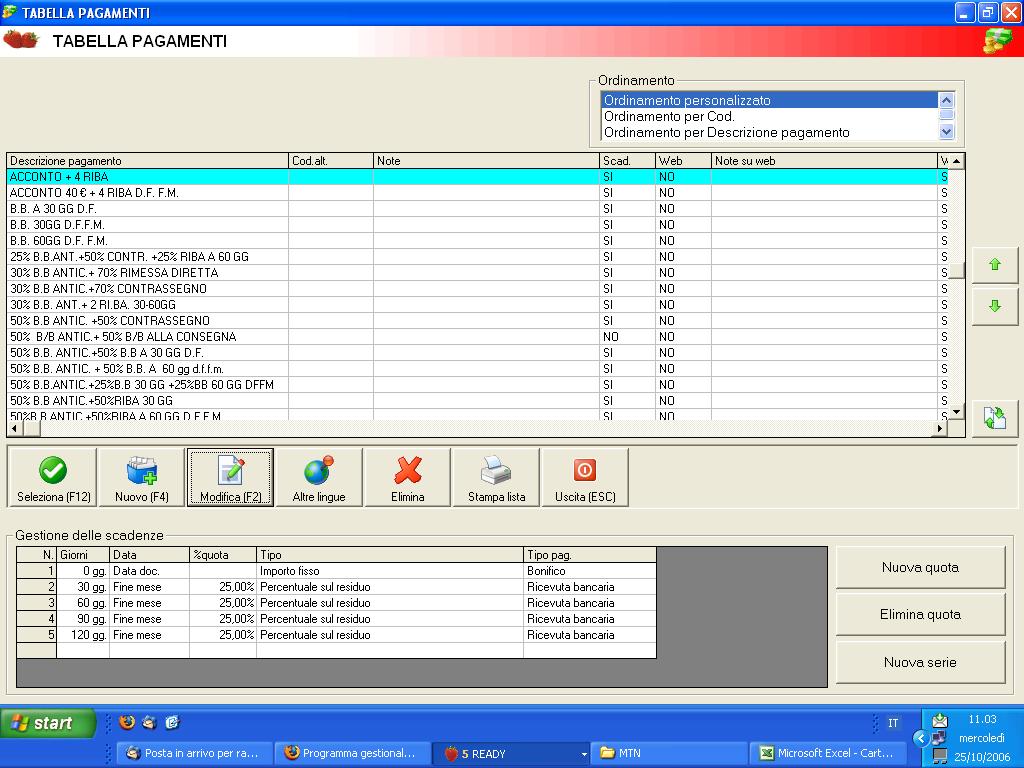Image resolution: width=1024 pixels, height=768 pixels.
Task: Click the 90 gg. days cell
Action: (83, 618)
